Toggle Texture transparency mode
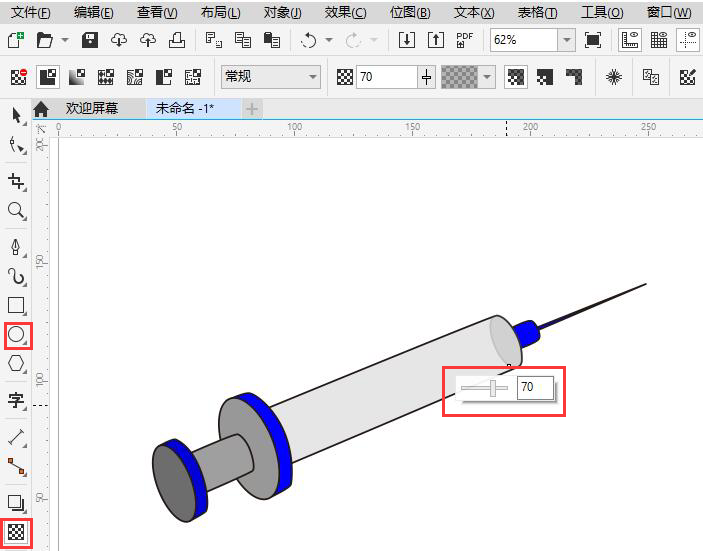 point(193,77)
